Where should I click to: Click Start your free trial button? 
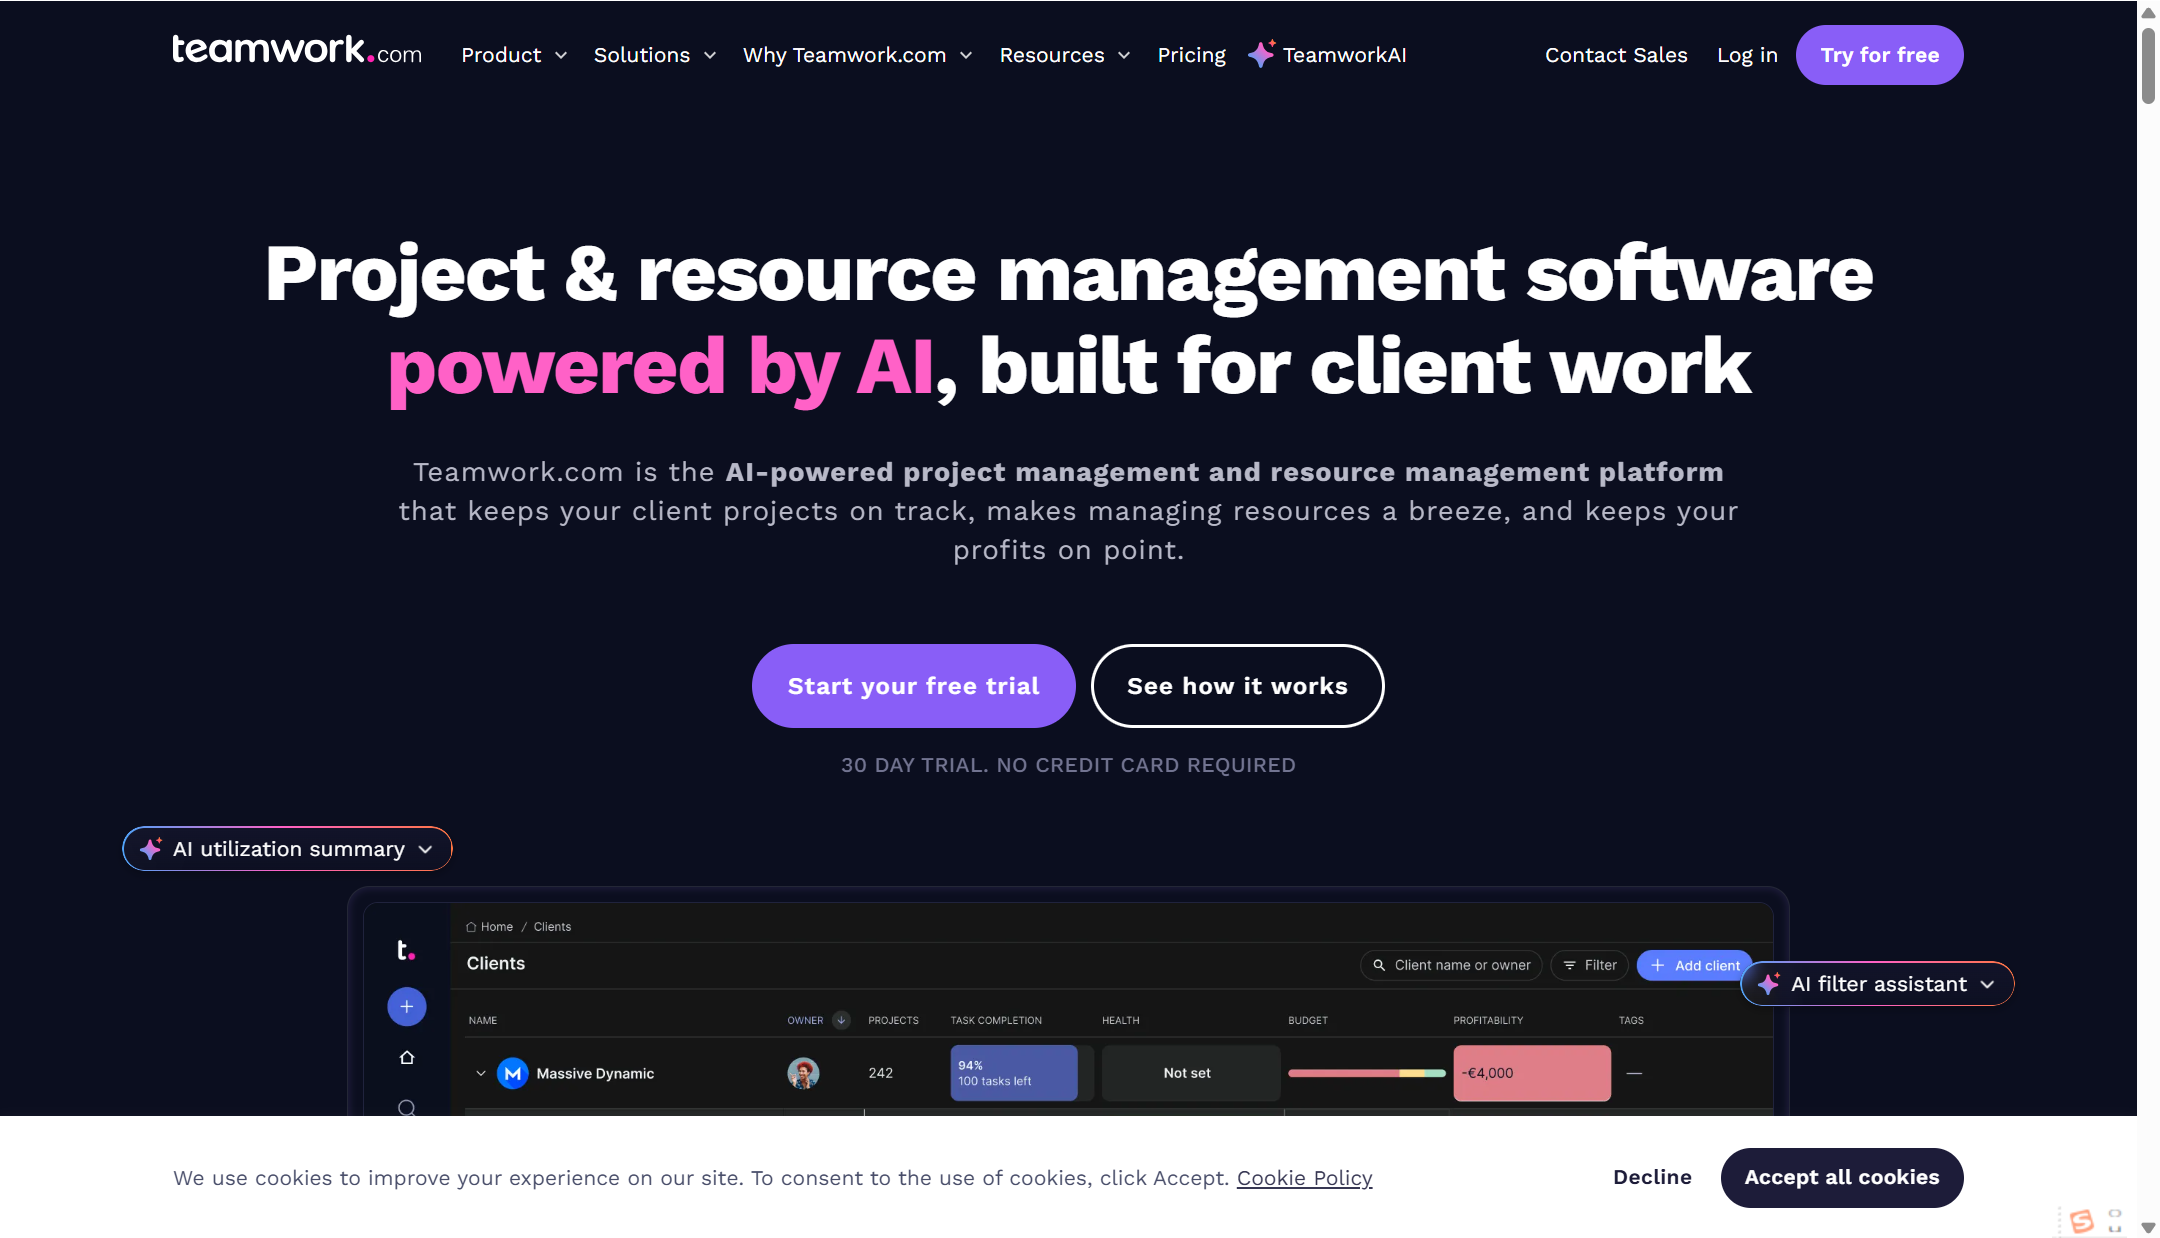click(x=913, y=686)
